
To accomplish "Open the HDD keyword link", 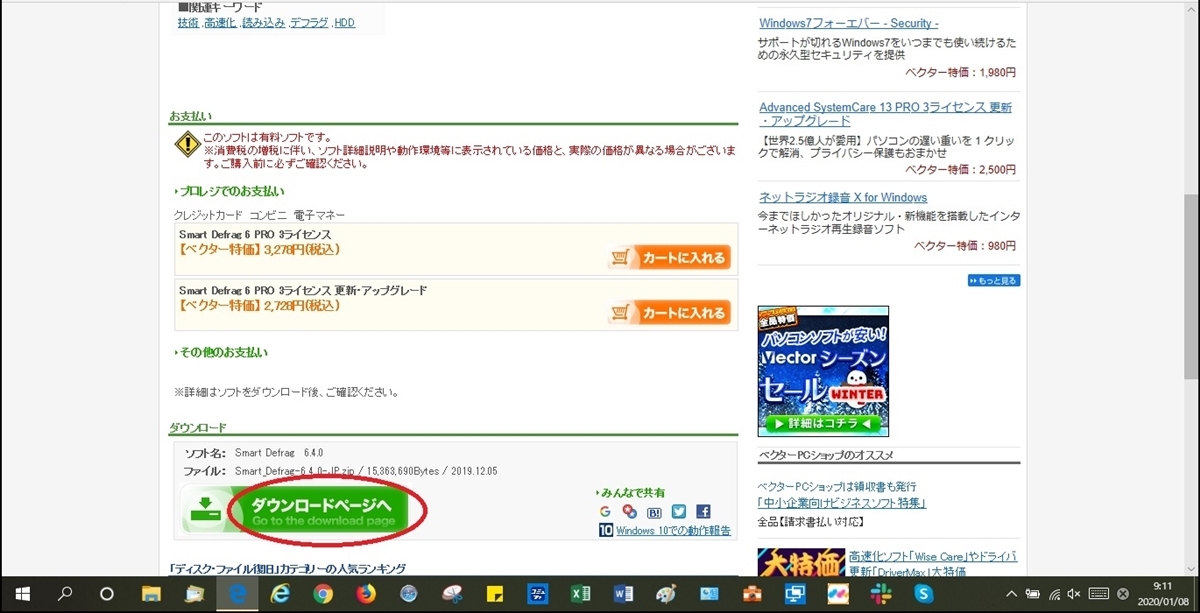I will 344,22.
